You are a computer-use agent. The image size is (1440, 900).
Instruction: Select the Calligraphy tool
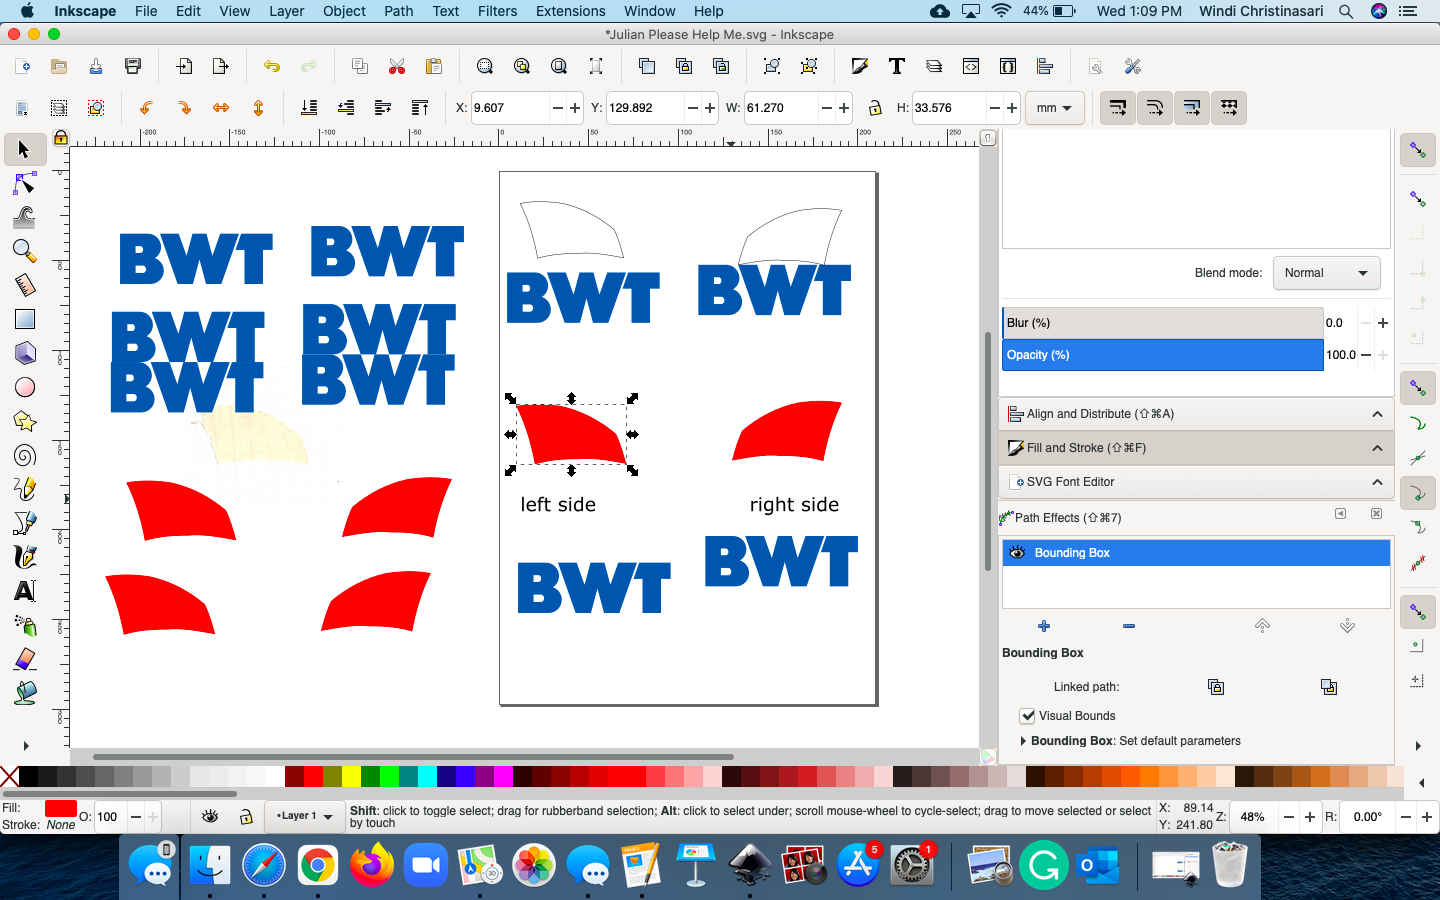24,557
